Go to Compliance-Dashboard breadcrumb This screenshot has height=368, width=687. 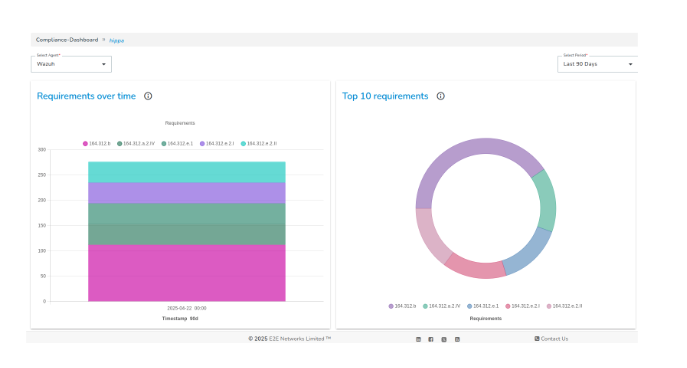[67, 40]
